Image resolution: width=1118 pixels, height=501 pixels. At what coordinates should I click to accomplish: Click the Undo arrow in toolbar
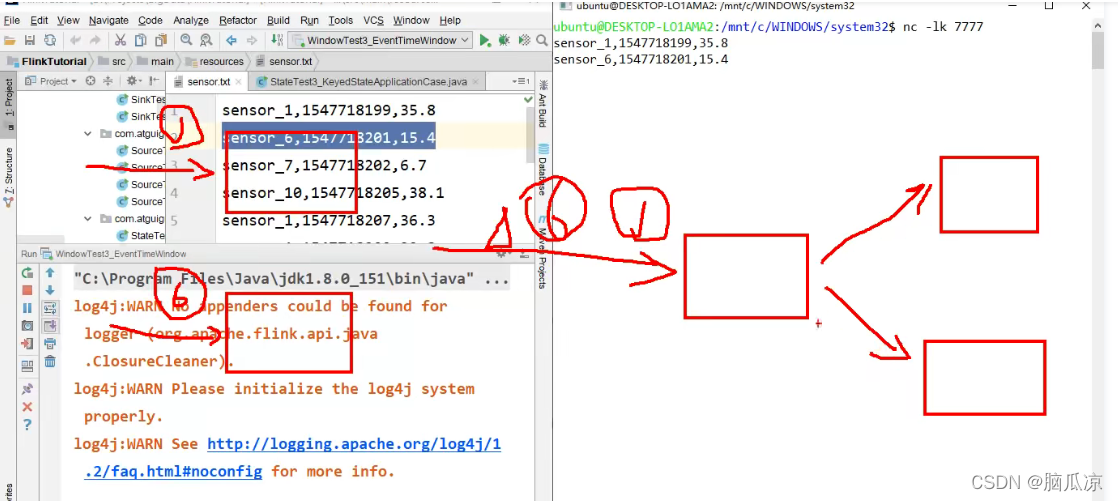[76, 41]
